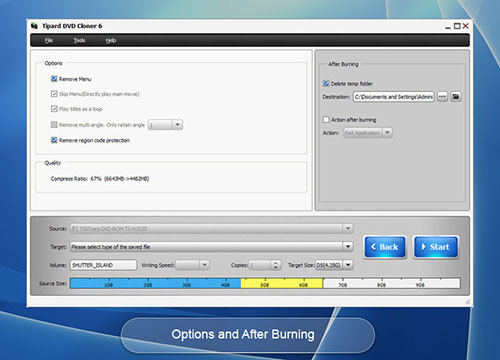Toggle Skip Menu directly play main movie
Screen dimensions: 500x360
point(54,94)
